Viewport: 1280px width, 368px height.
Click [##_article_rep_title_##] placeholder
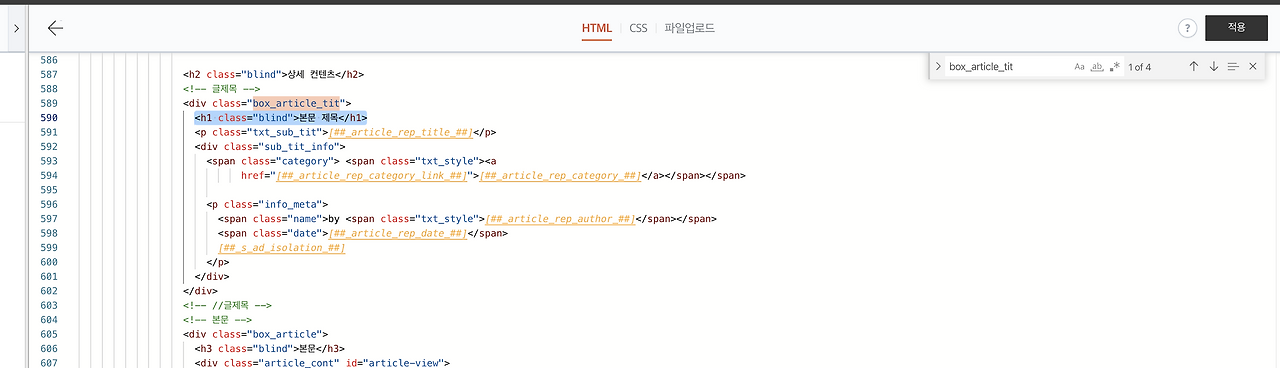pyautogui.click(x=400, y=132)
